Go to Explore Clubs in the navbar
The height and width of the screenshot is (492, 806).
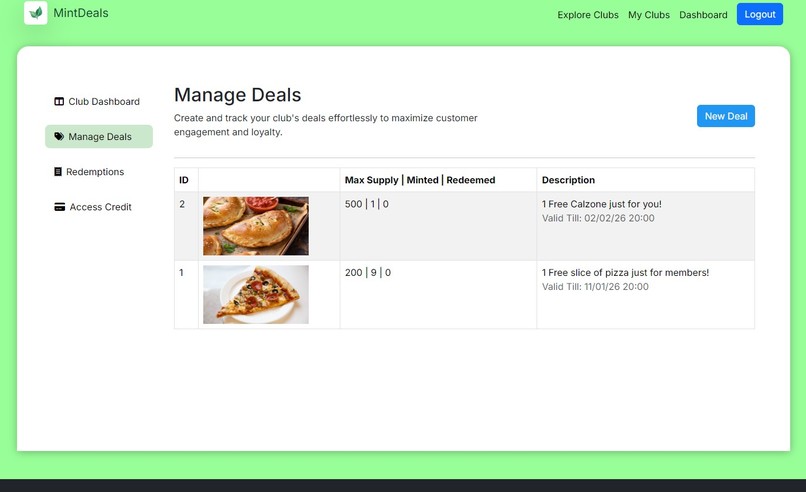point(588,15)
